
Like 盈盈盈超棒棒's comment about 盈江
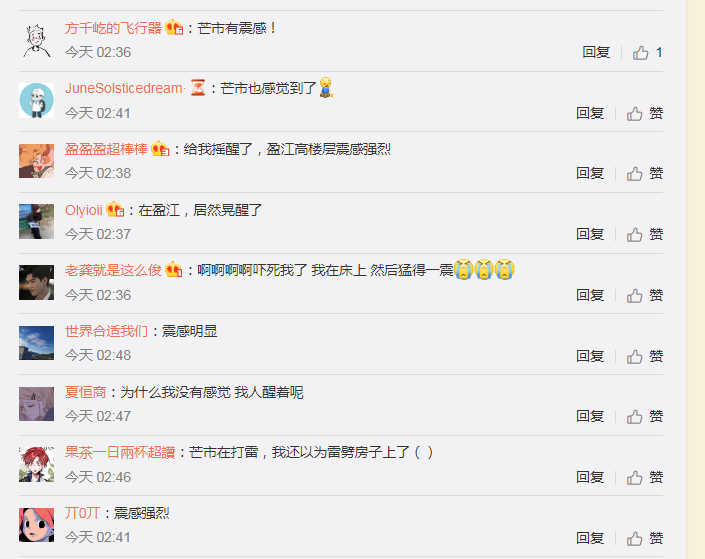click(645, 173)
